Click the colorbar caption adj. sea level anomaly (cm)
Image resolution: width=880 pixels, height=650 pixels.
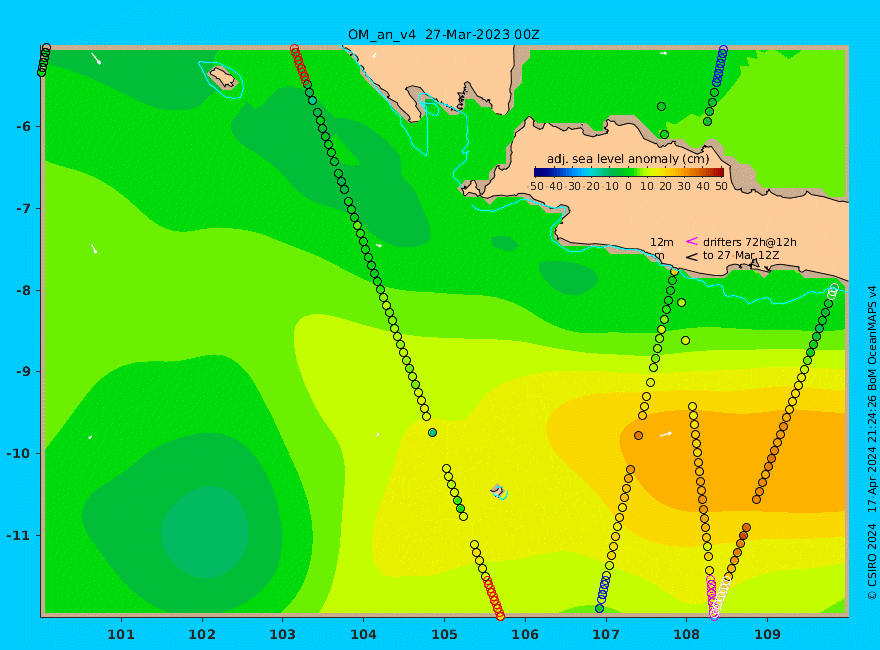point(628,159)
